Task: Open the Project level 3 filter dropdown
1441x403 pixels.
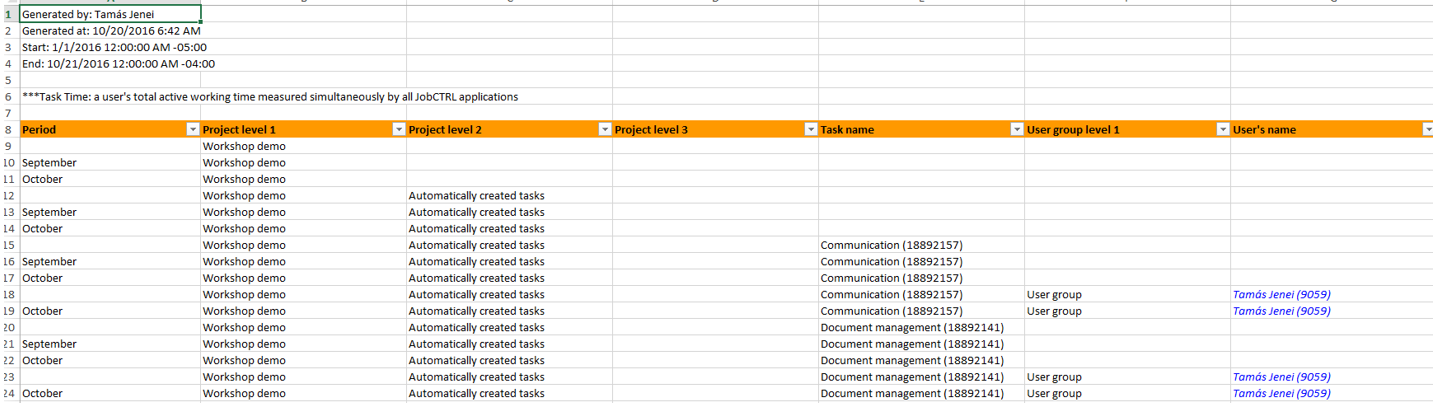Action: click(811, 130)
